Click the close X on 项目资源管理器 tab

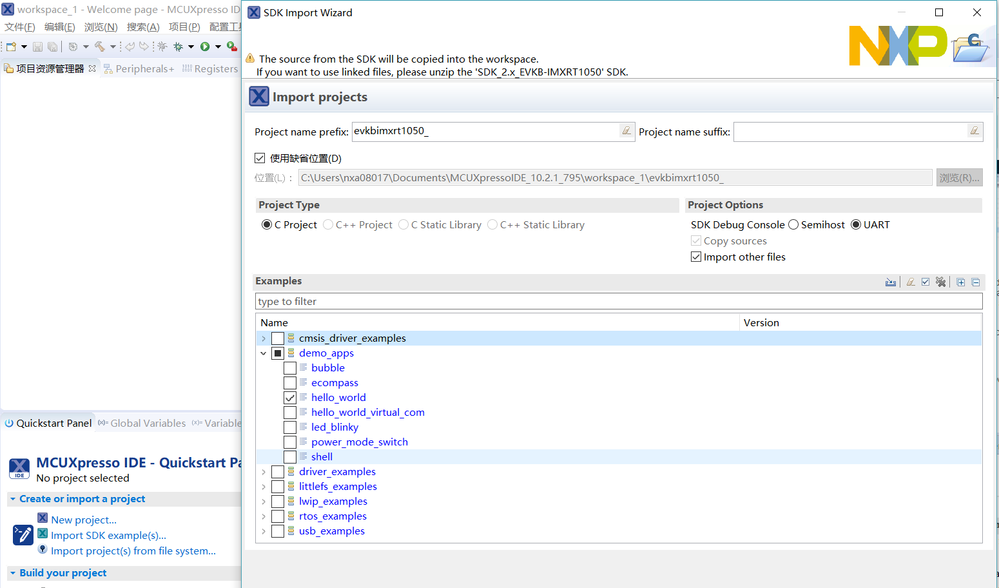click(x=92, y=68)
